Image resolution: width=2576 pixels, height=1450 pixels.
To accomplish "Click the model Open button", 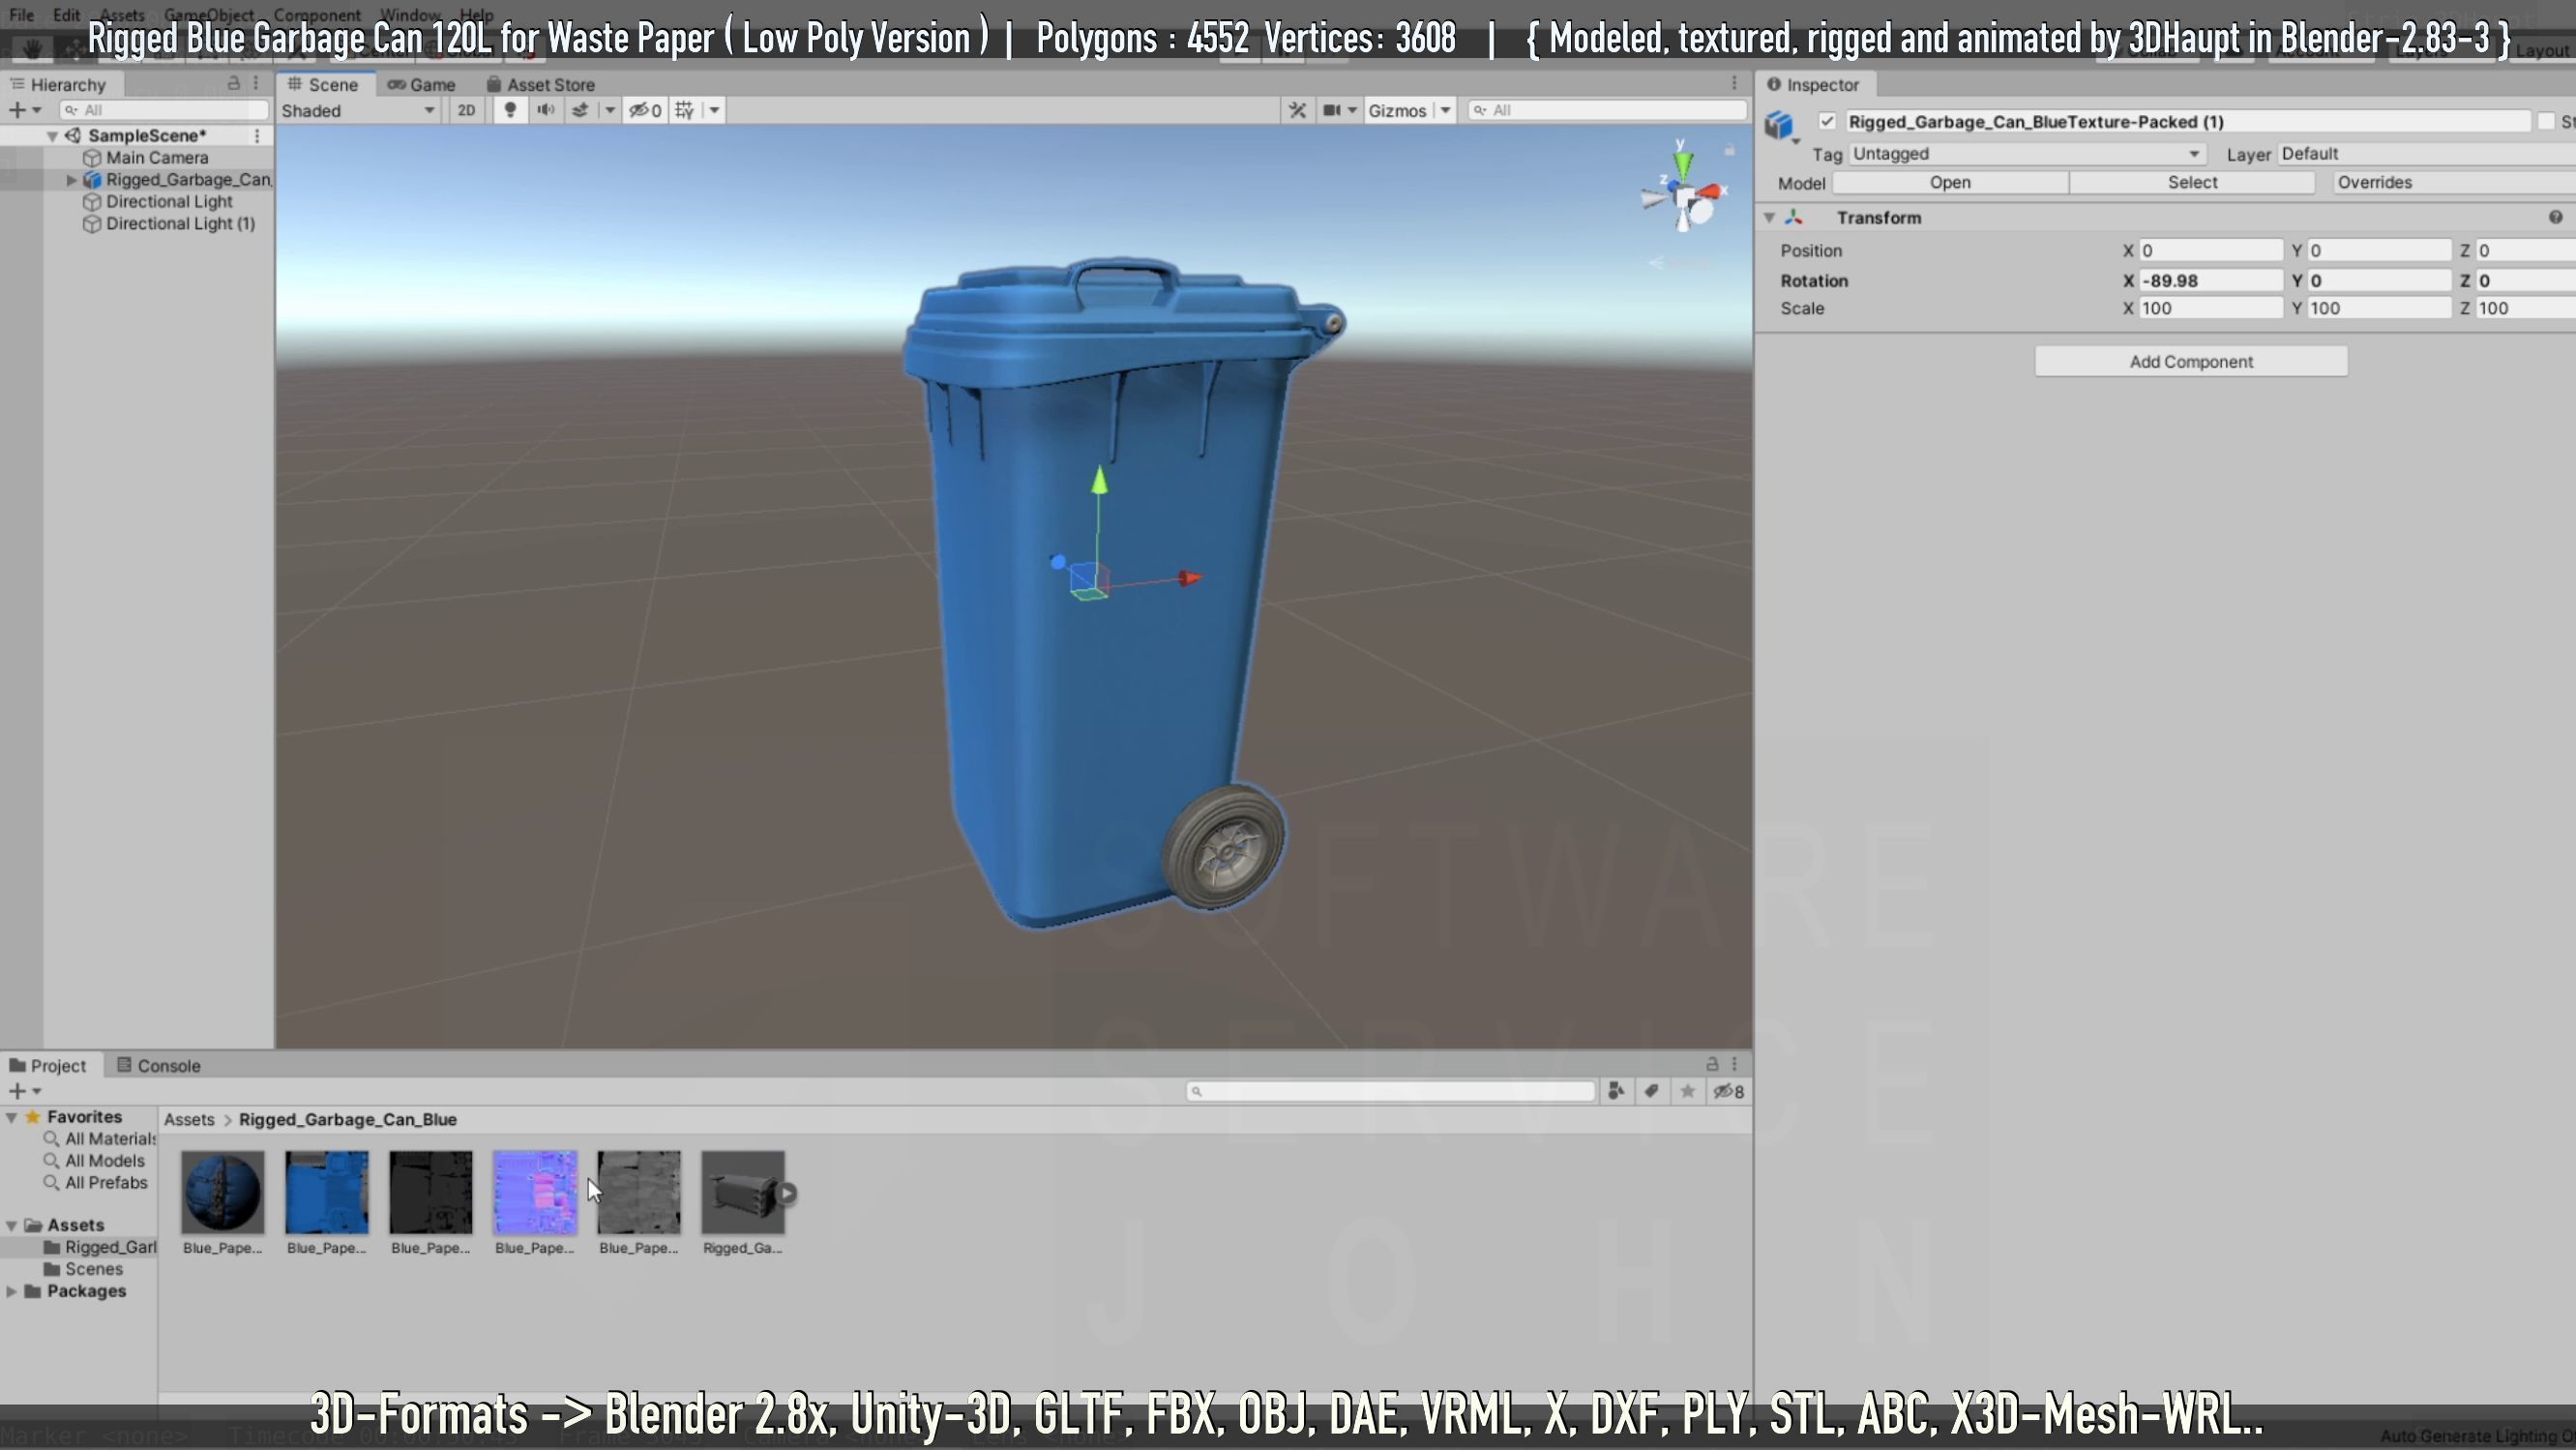I will pyautogui.click(x=1950, y=183).
